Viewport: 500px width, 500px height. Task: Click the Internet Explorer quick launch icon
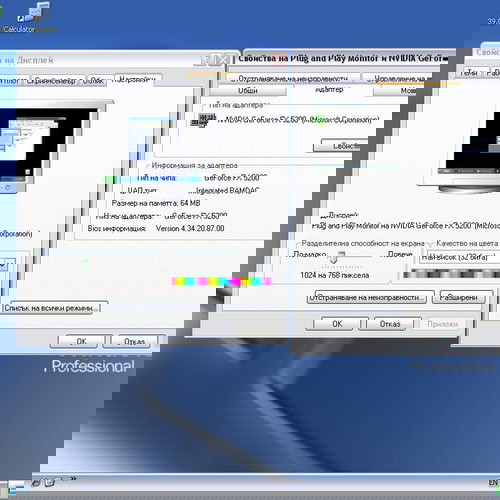36,482
